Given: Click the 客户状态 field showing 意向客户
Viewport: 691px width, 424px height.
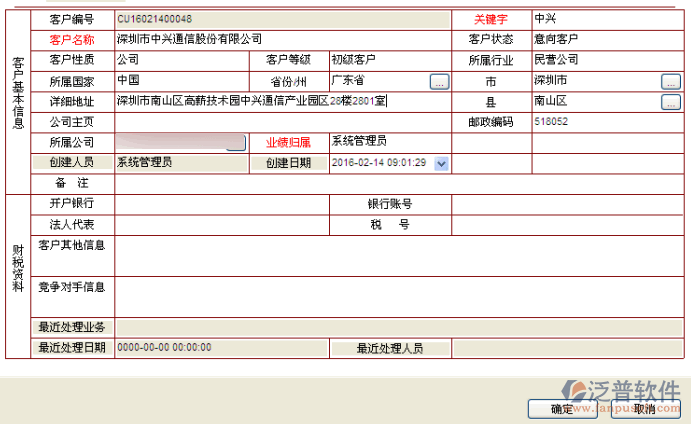Looking at the screenshot, I should 605,40.
